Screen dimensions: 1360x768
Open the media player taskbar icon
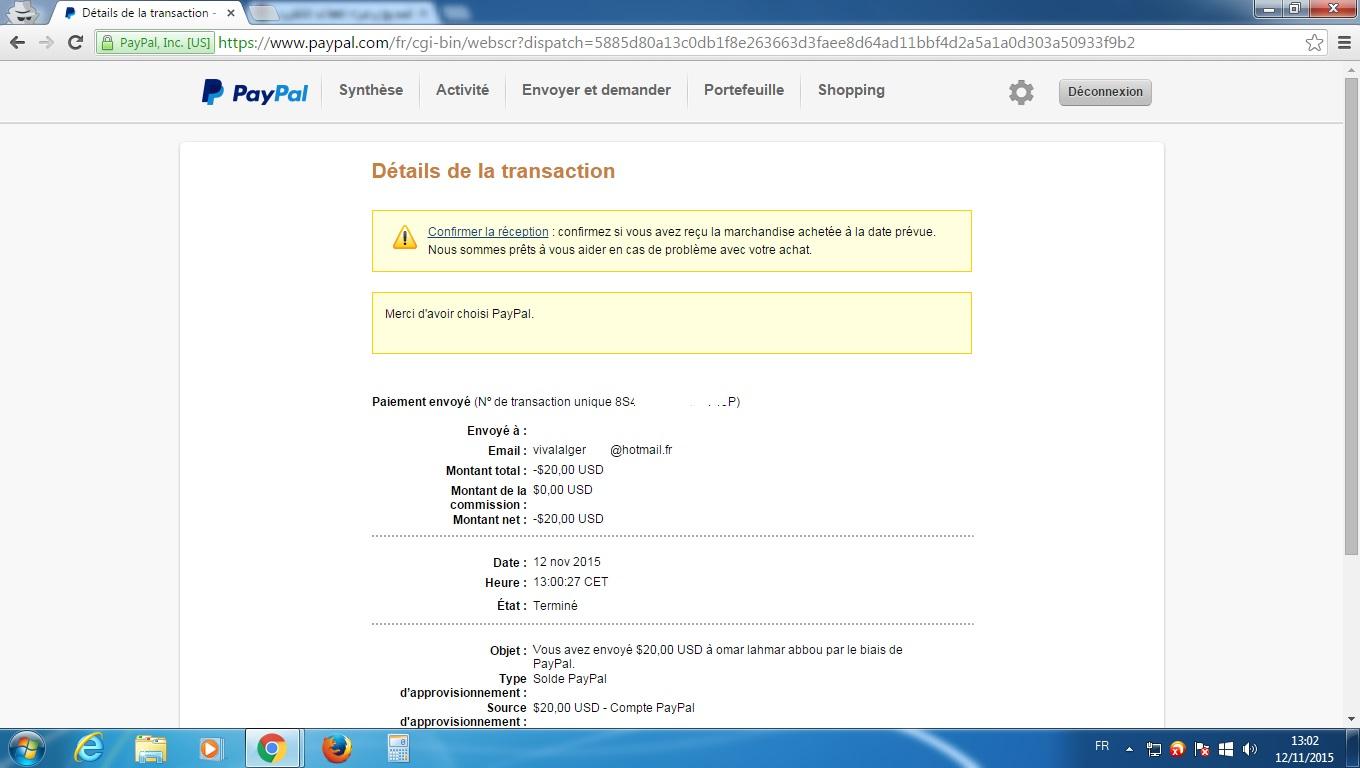(210, 748)
